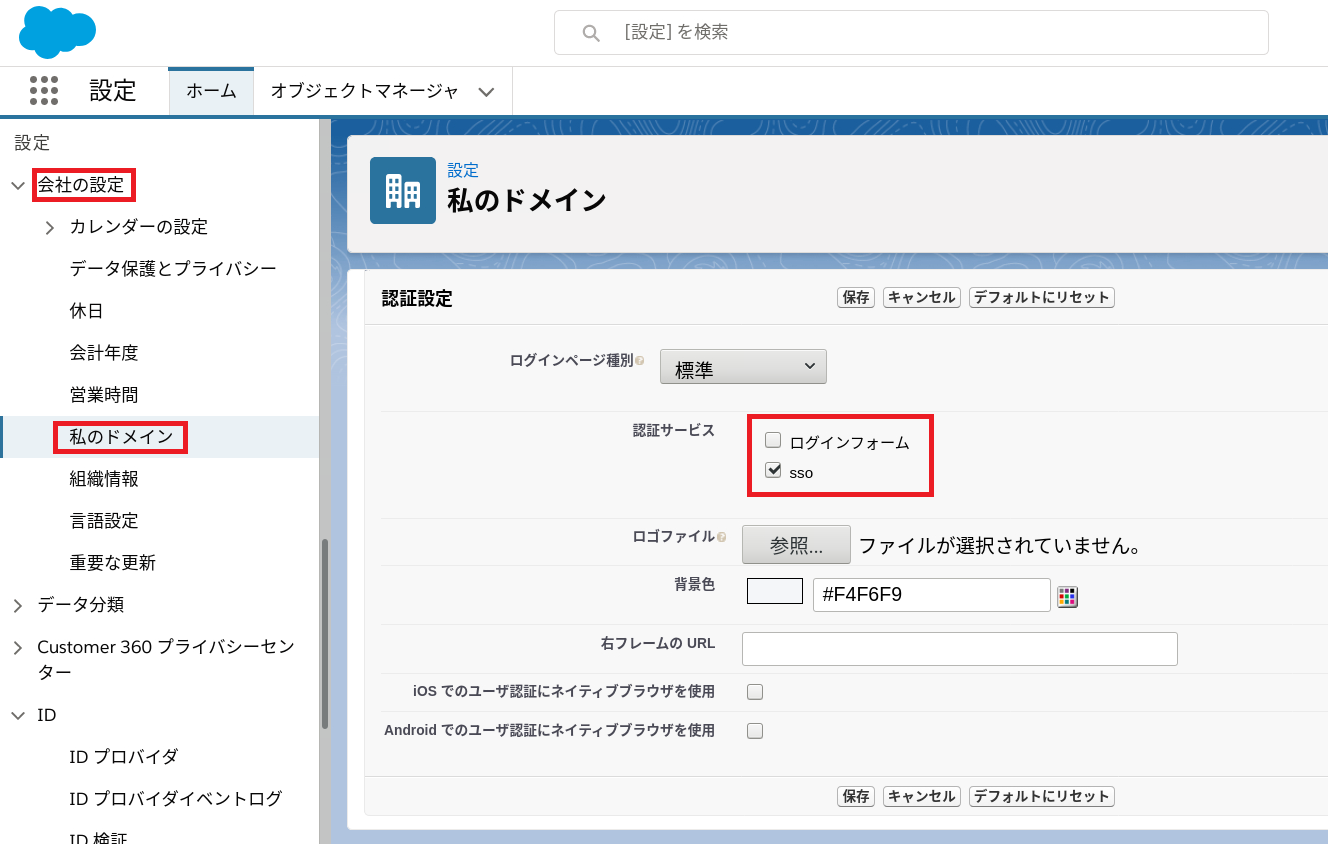The width and height of the screenshot is (1328, 844).
Task: Click the search magnifier icon
Action: coord(591,33)
